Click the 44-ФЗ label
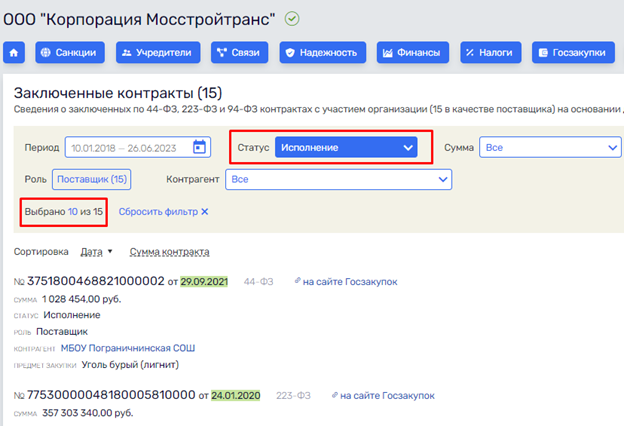 pyautogui.click(x=259, y=282)
